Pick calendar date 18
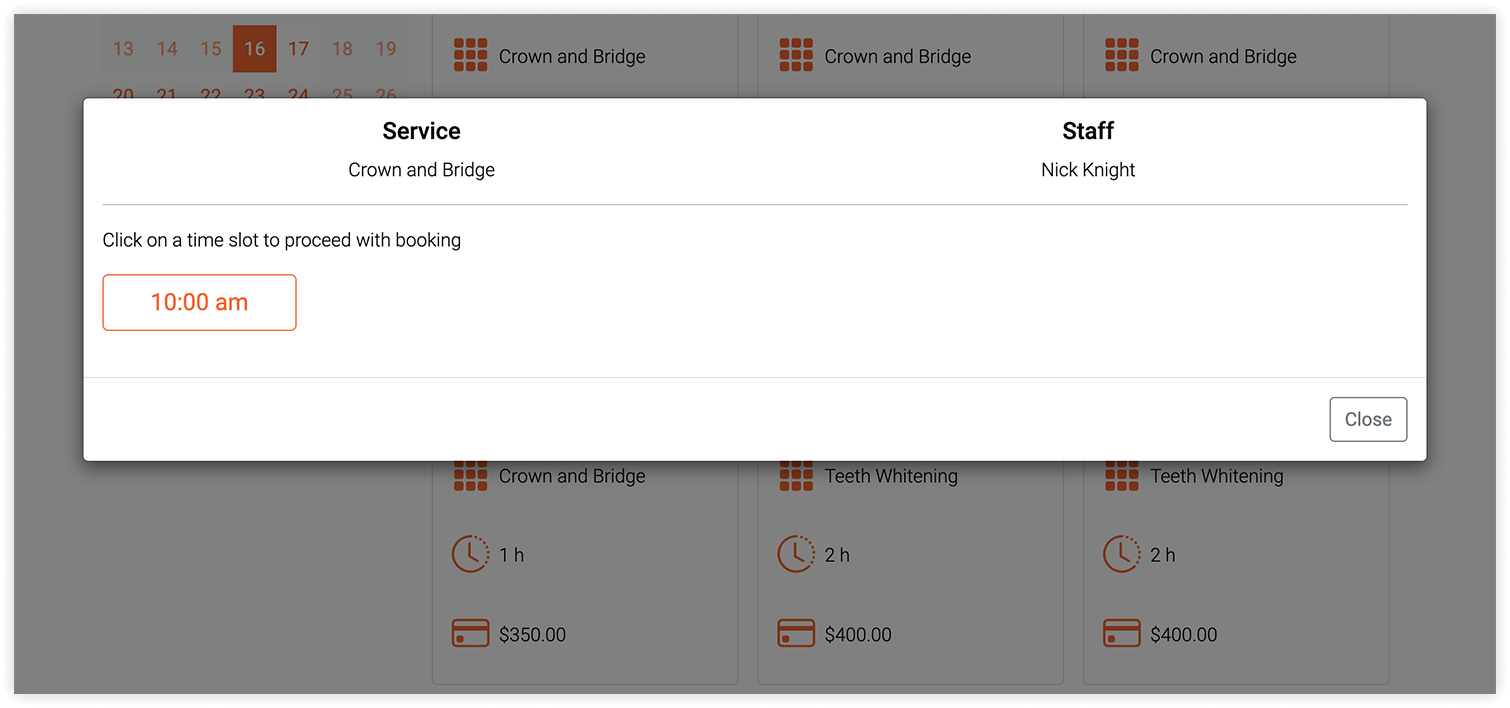The image size is (1510, 708). point(342,49)
